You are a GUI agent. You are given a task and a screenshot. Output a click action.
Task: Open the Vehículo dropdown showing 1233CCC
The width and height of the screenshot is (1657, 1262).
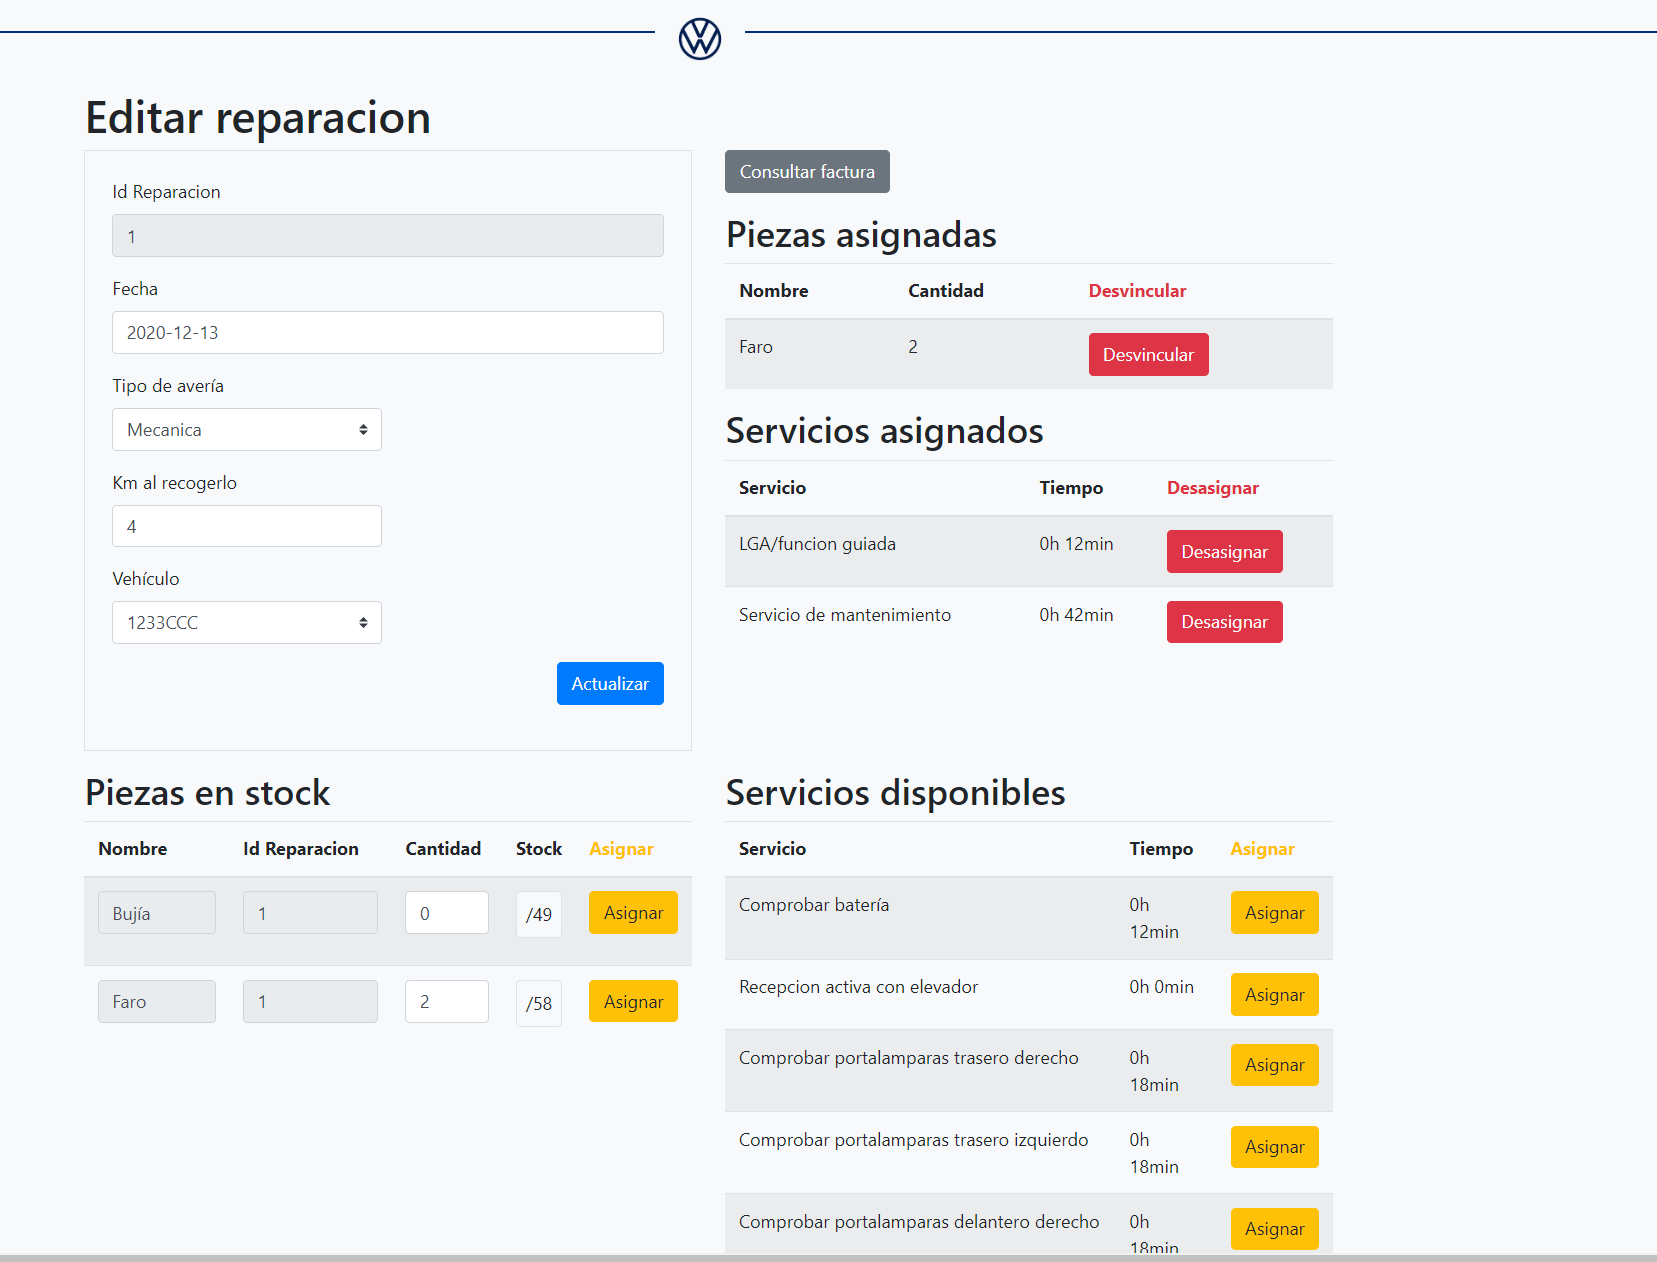pyautogui.click(x=246, y=622)
